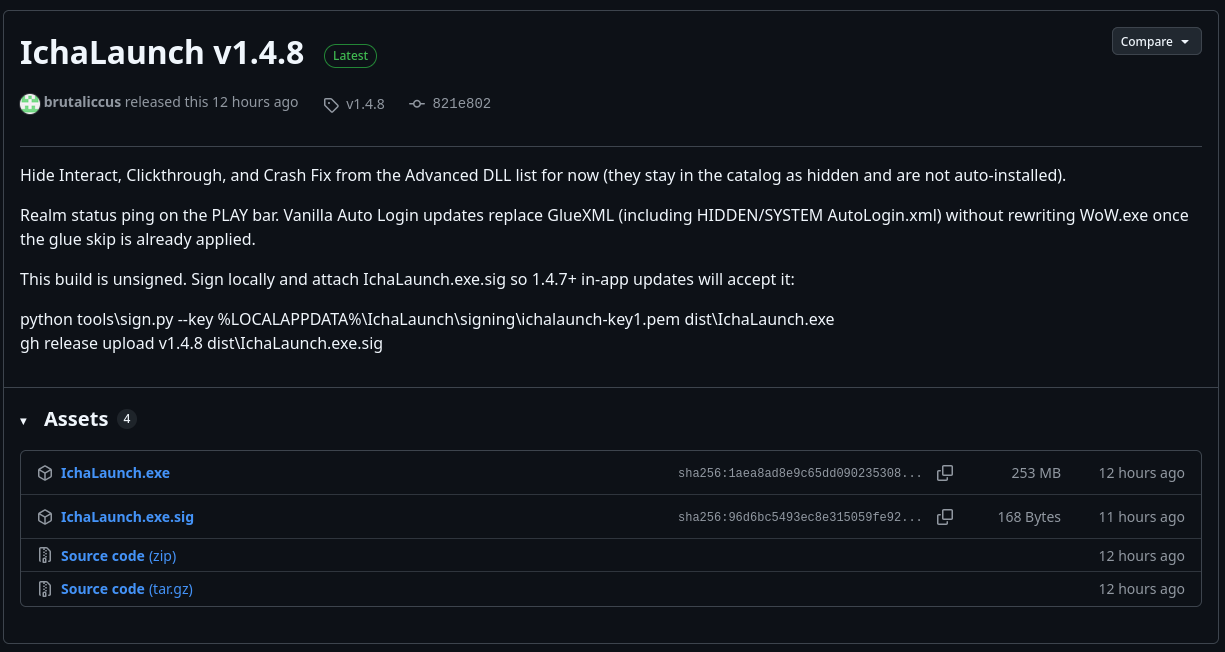
Task: Copy sha256 hash for IchaLaunch.exe.sig
Action: tap(945, 517)
